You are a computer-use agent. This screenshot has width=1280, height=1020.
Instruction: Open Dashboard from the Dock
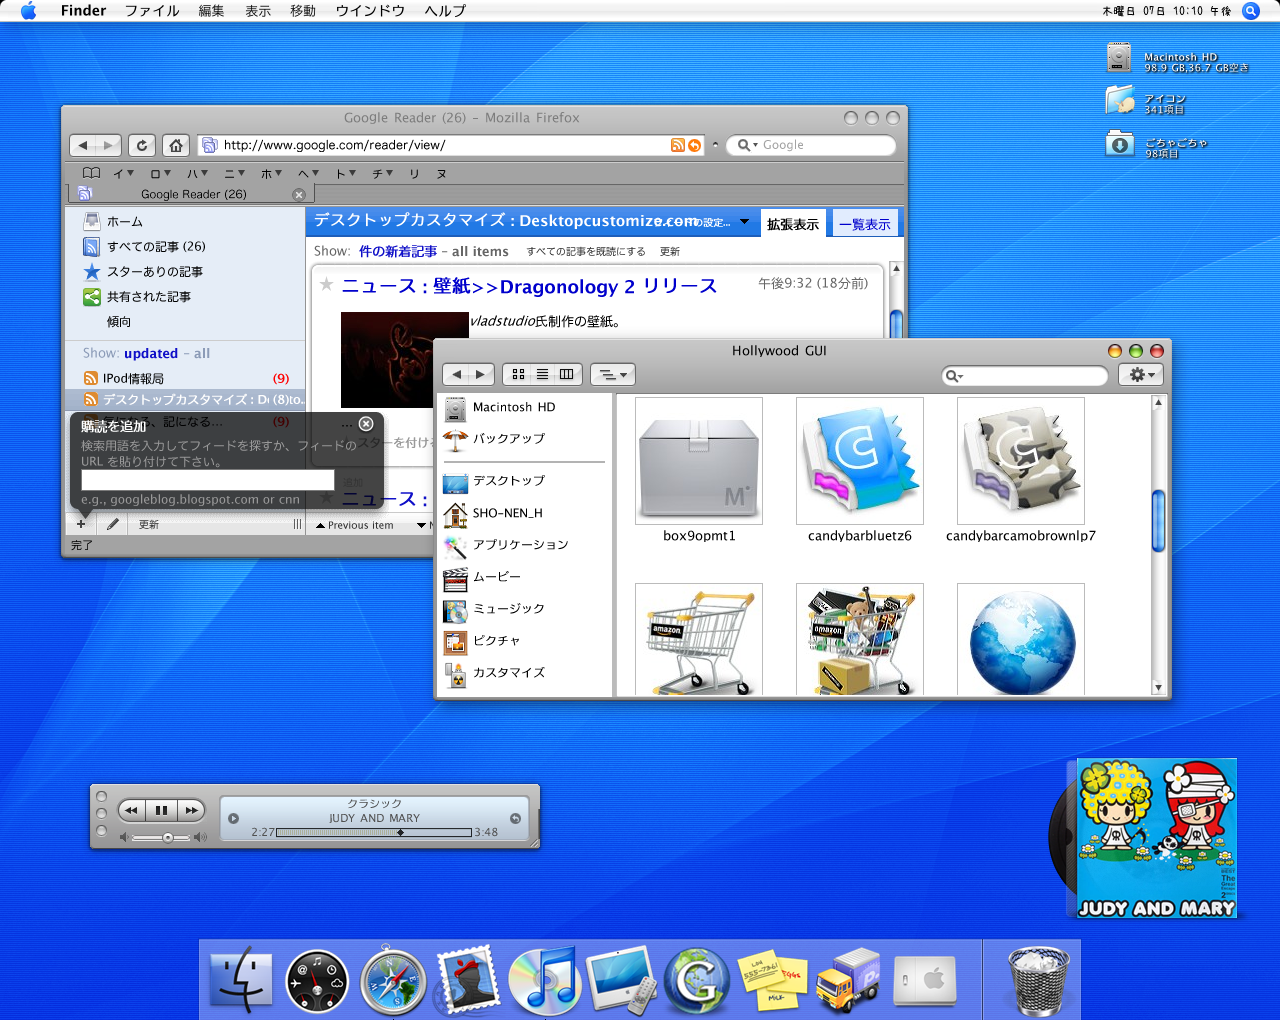coord(317,981)
